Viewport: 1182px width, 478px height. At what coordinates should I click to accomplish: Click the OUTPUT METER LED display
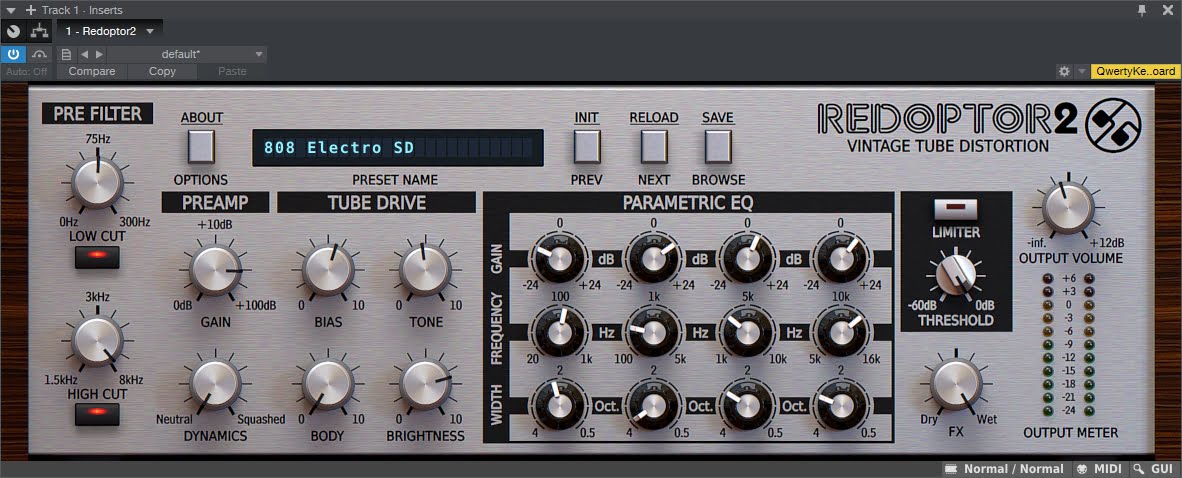click(x=1067, y=345)
